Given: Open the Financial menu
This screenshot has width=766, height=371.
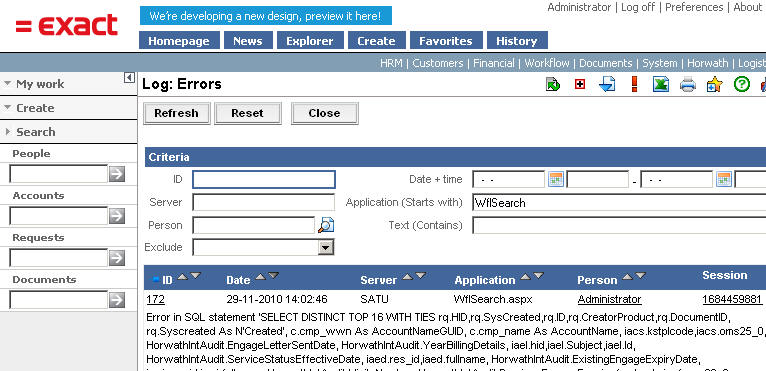Looking at the screenshot, I should pos(493,63).
